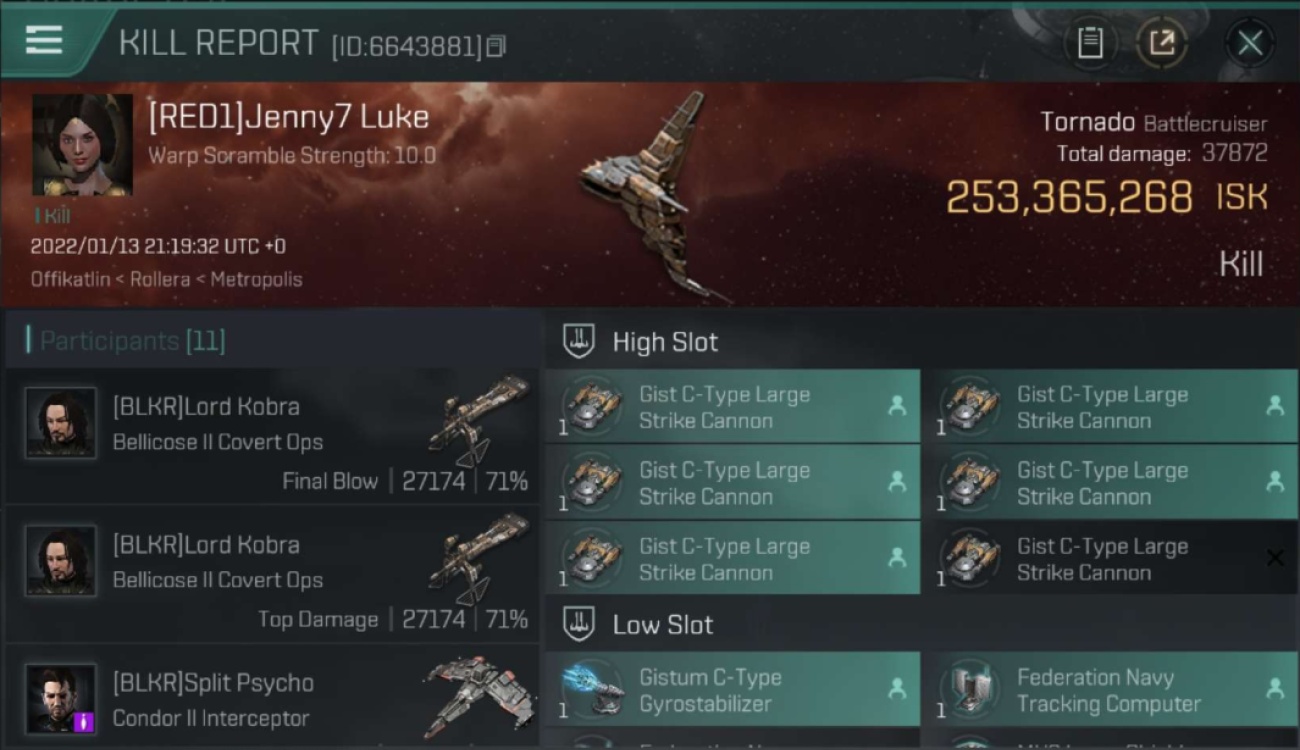Click the High Slot shield icon
1300x750 pixels.
point(579,341)
